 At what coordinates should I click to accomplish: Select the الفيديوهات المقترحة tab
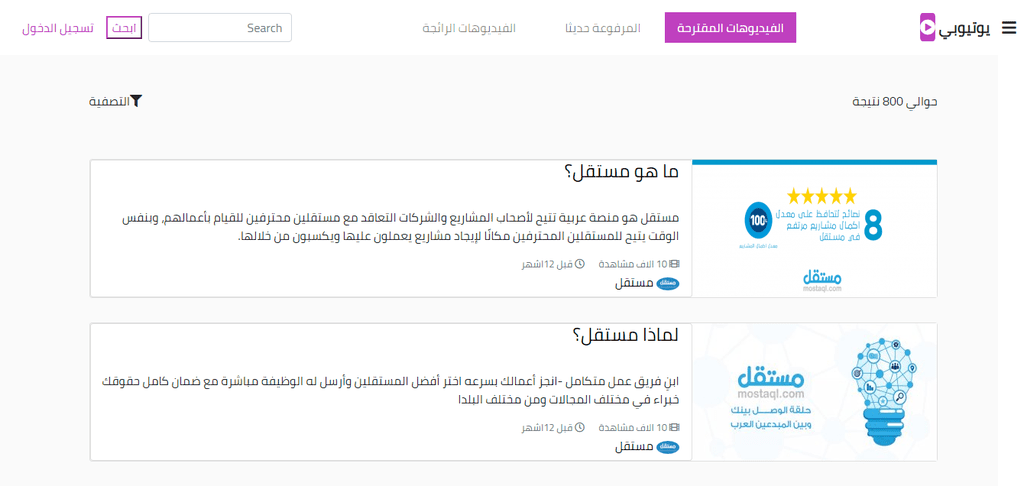[730, 27]
